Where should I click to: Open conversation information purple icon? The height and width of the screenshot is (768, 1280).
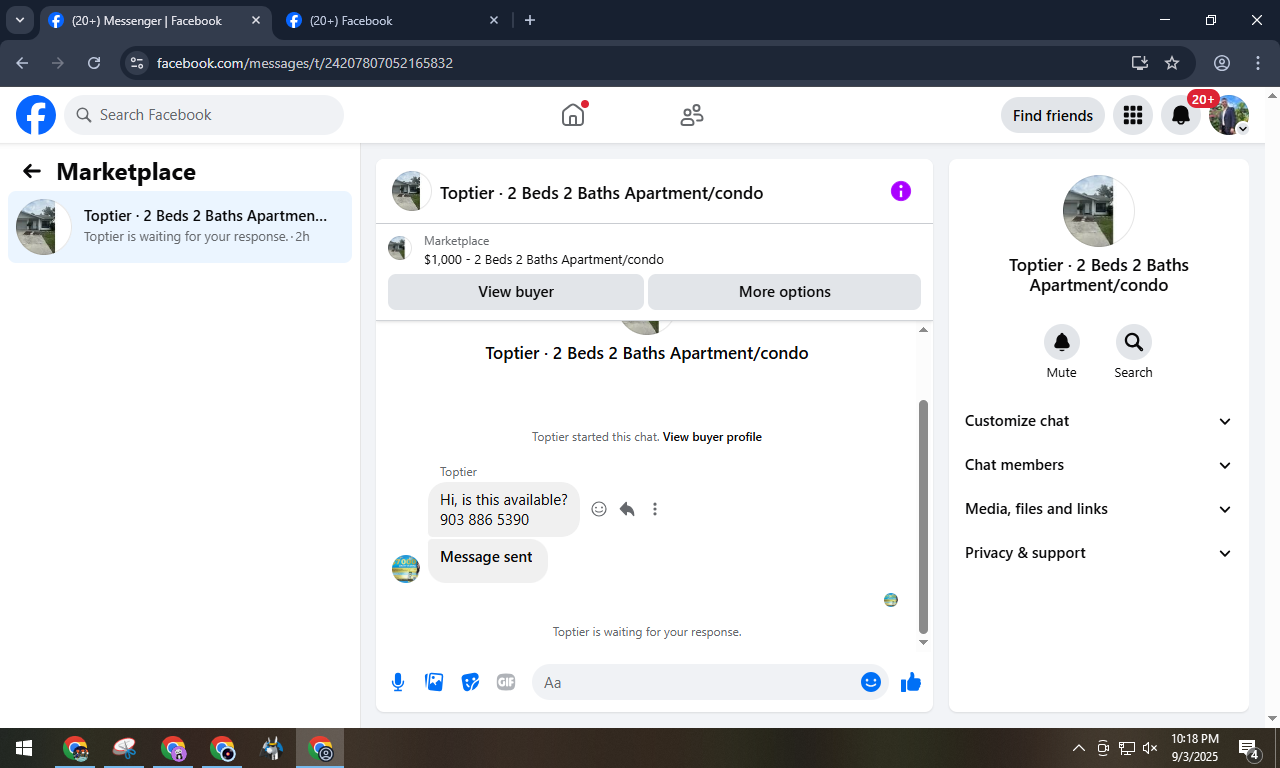pos(901,191)
